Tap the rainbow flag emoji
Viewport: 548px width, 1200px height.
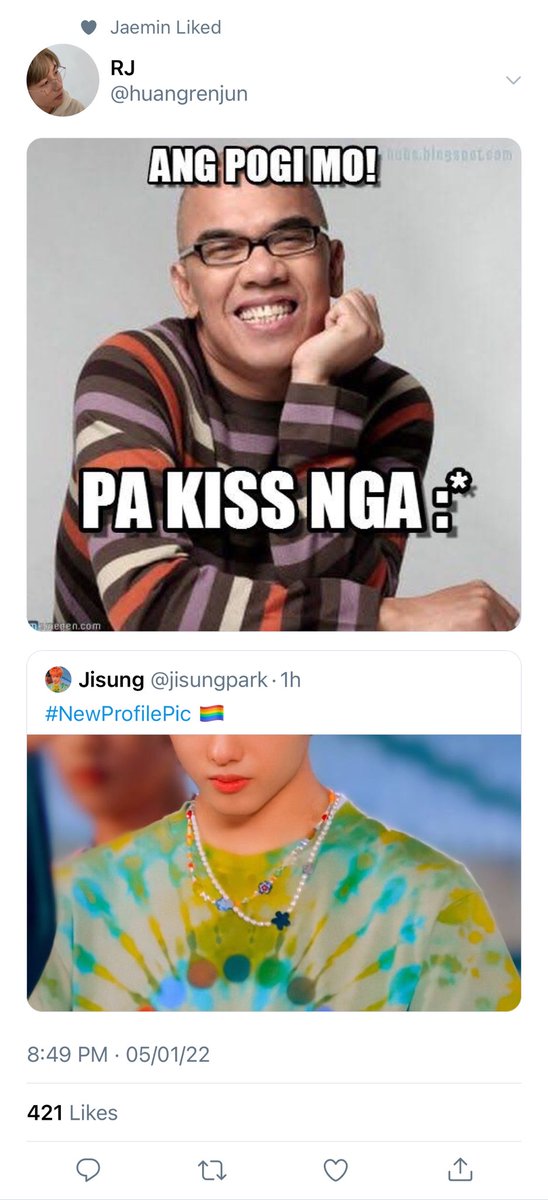click(x=211, y=714)
